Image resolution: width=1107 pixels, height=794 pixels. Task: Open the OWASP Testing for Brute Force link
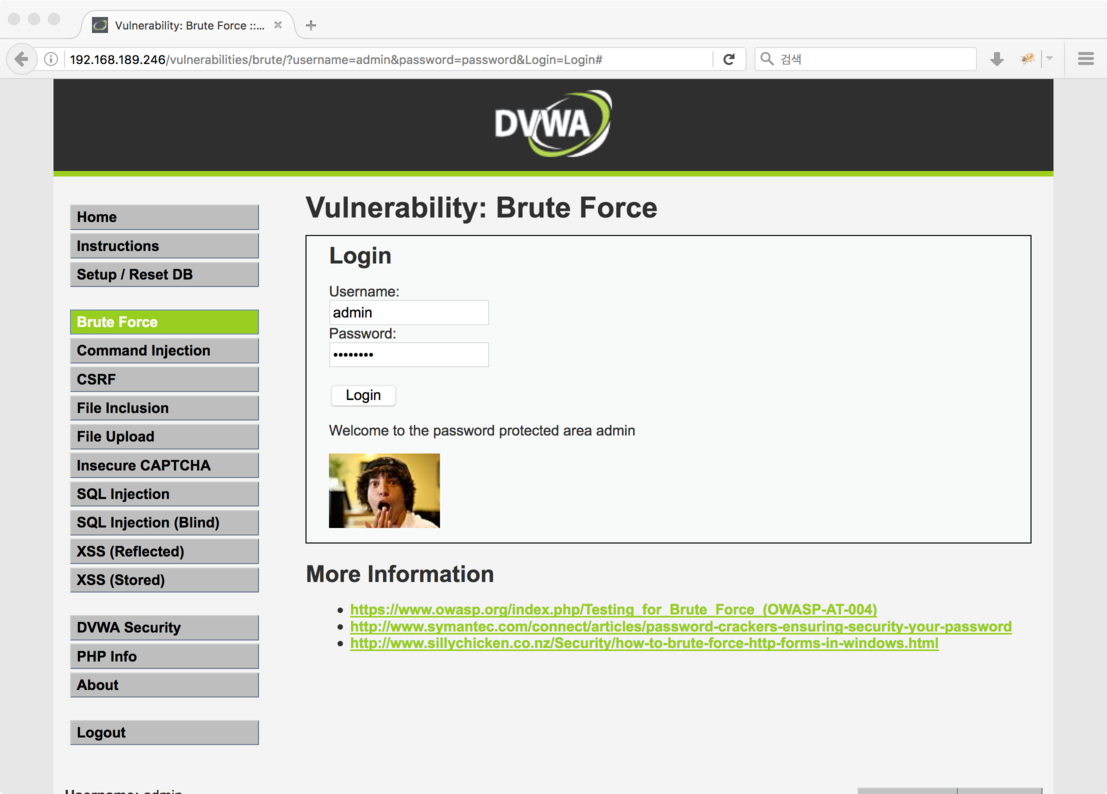614,609
